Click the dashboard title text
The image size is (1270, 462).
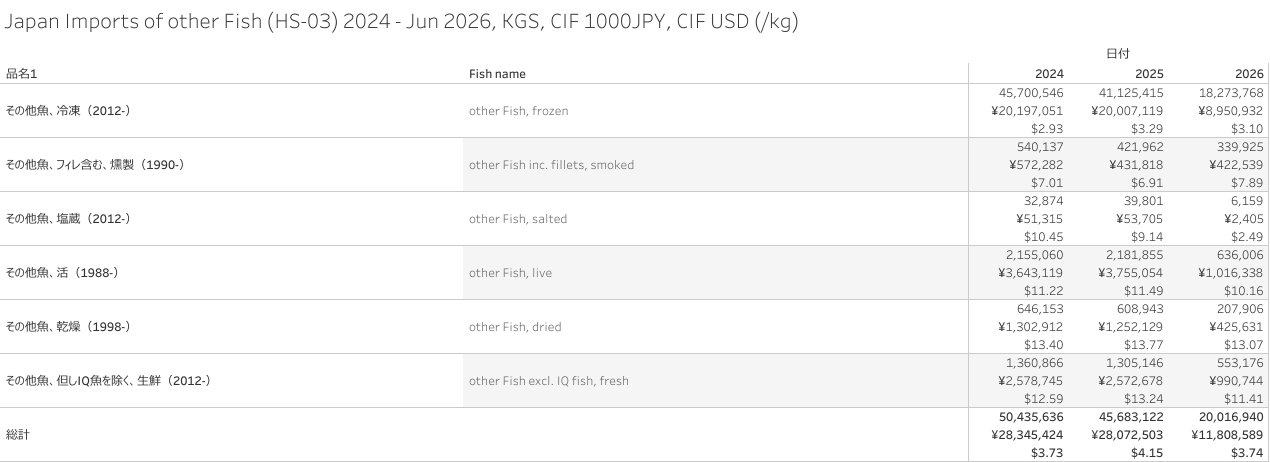coord(401,24)
